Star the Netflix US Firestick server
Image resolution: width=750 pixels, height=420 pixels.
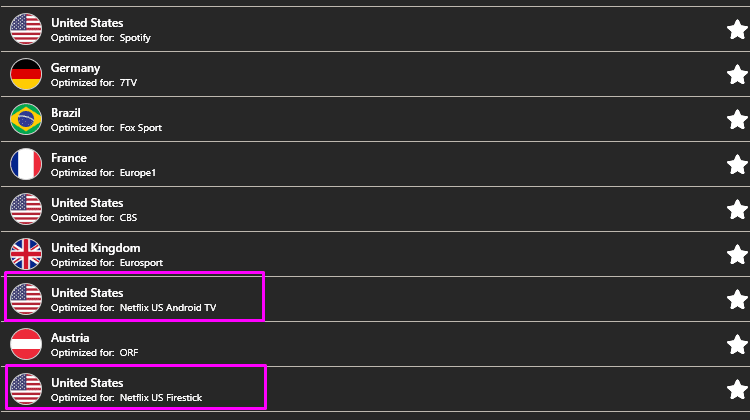[x=737, y=389]
